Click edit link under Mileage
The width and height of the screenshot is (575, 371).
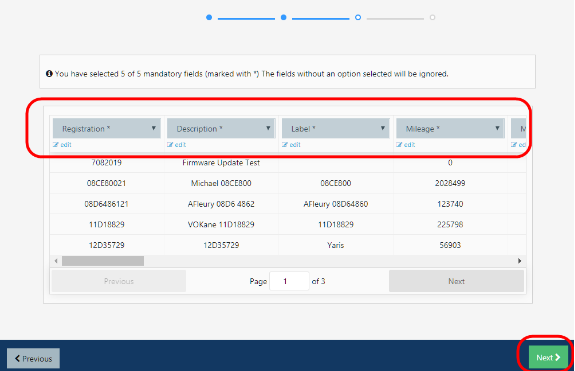[x=406, y=144]
